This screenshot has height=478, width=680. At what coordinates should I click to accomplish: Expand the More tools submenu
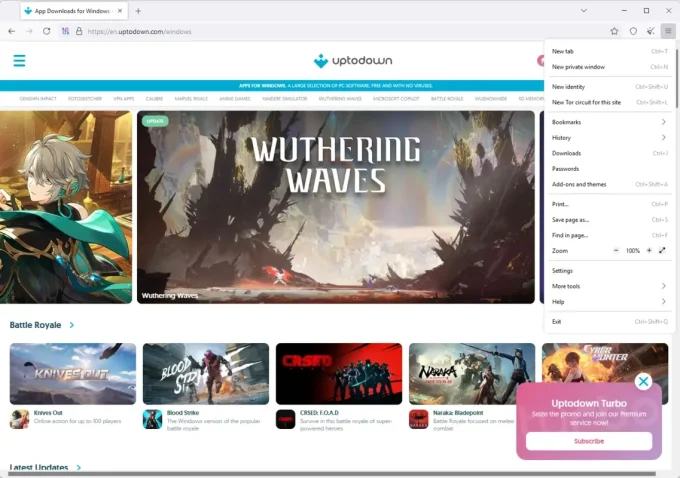coord(608,286)
